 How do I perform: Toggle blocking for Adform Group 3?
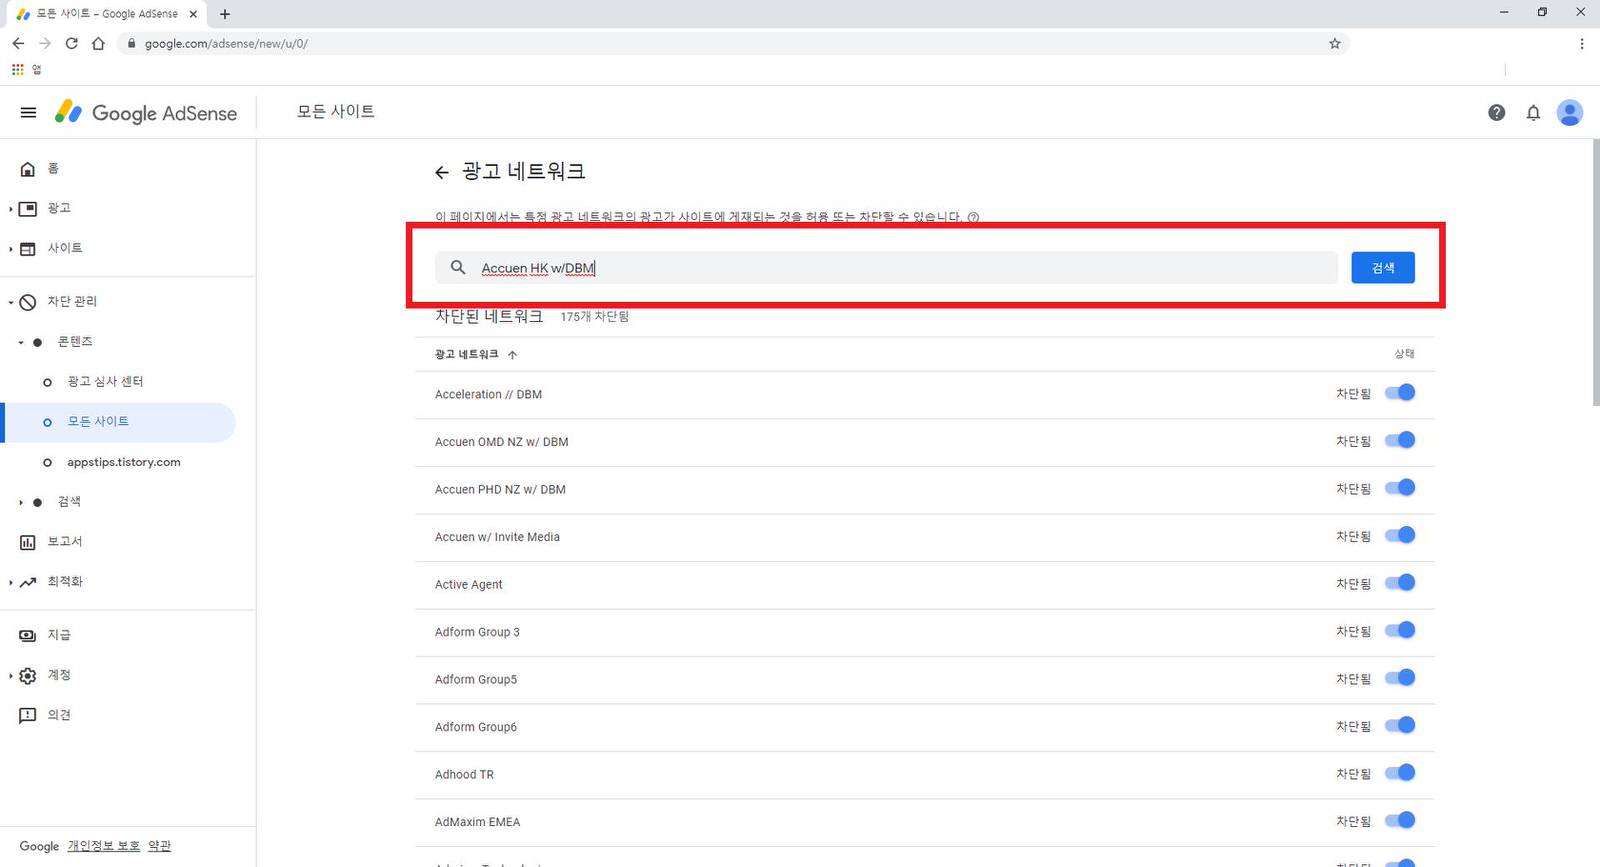point(1400,630)
